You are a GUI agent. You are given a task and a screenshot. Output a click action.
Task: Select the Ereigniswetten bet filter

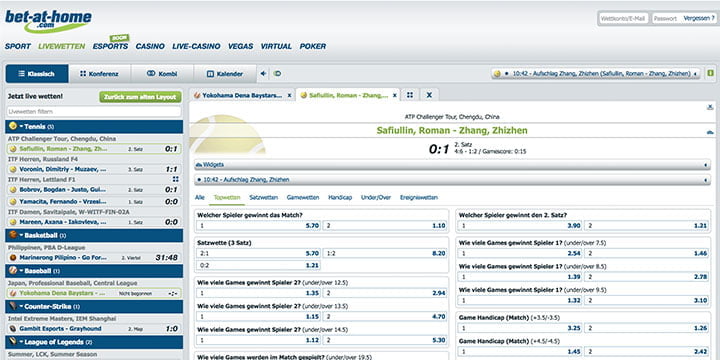click(419, 197)
